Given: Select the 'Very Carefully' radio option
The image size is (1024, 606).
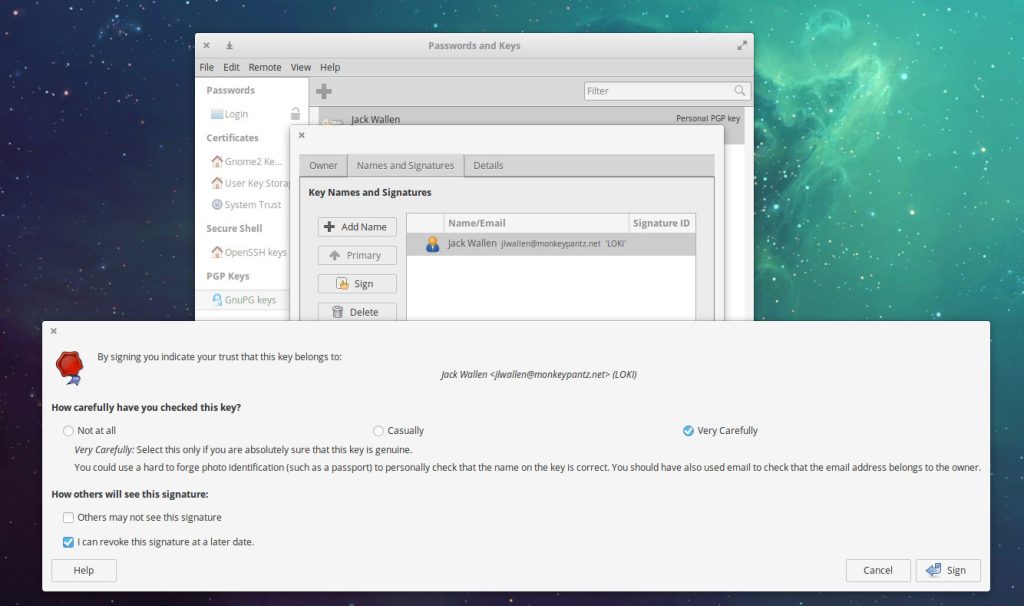Looking at the screenshot, I should pos(688,431).
